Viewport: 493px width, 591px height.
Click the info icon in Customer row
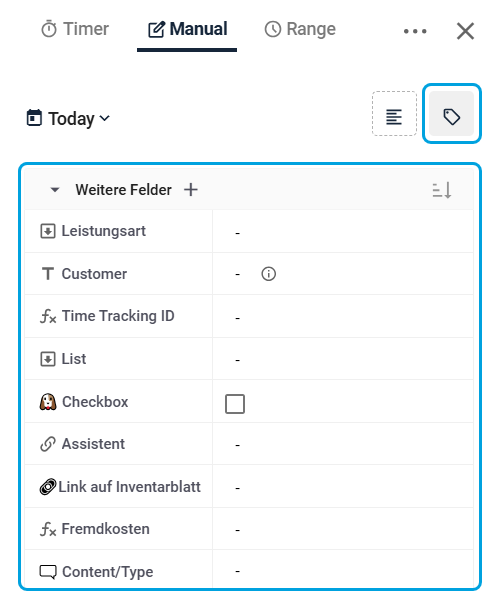(x=268, y=274)
